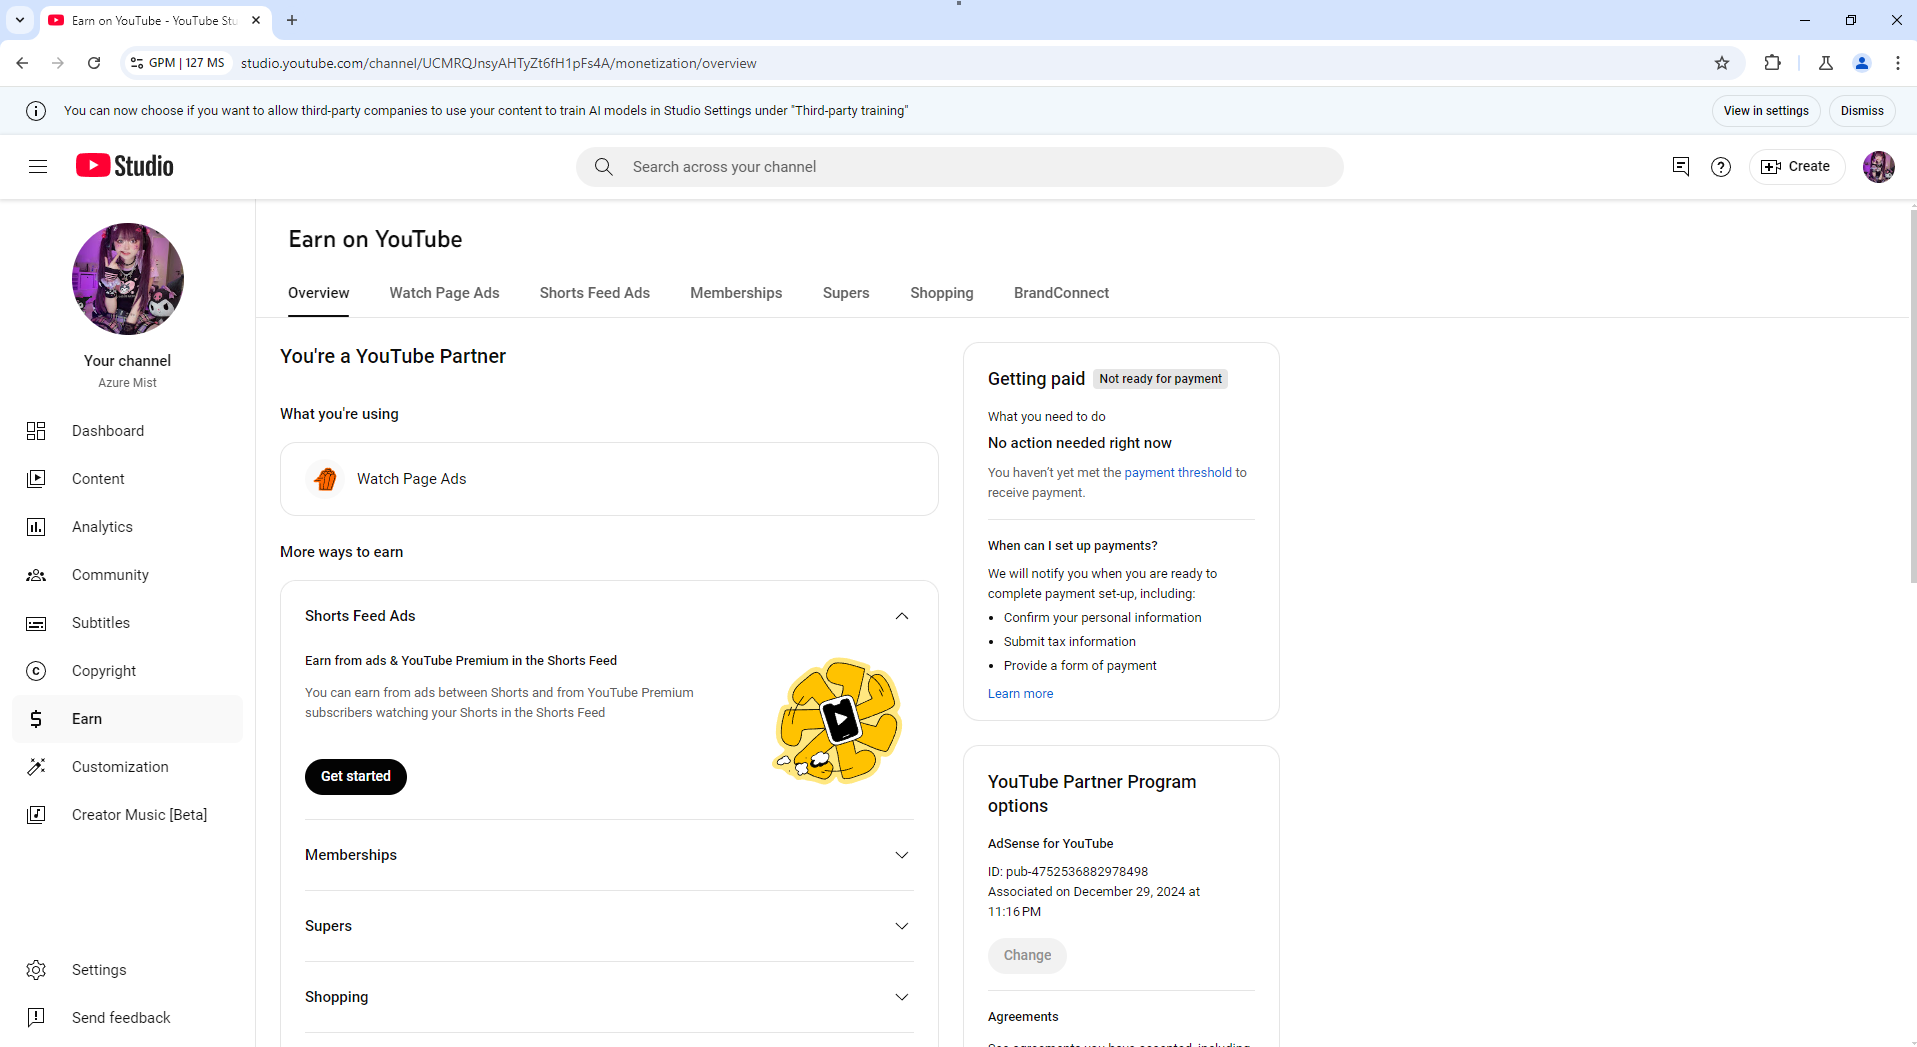
Task: Click the info icon in notification banner
Action: click(x=36, y=111)
